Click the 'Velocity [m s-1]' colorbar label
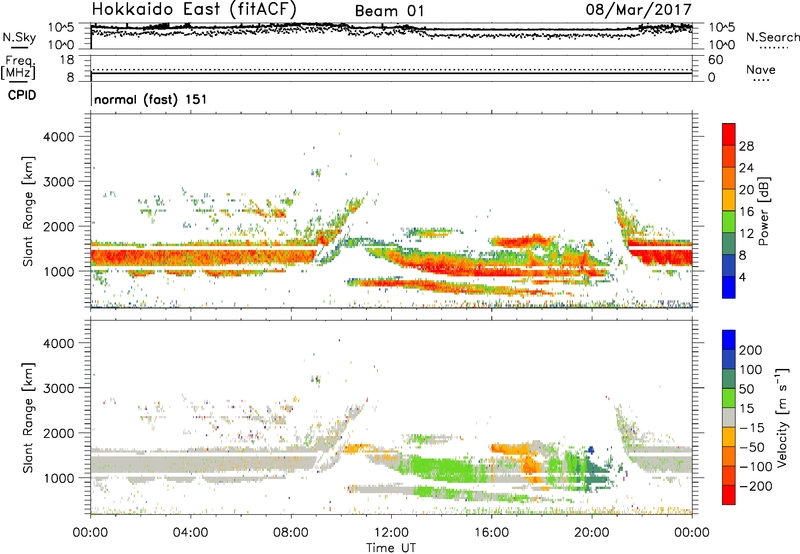Viewport: 800px width, 554px height. [782, 417]
